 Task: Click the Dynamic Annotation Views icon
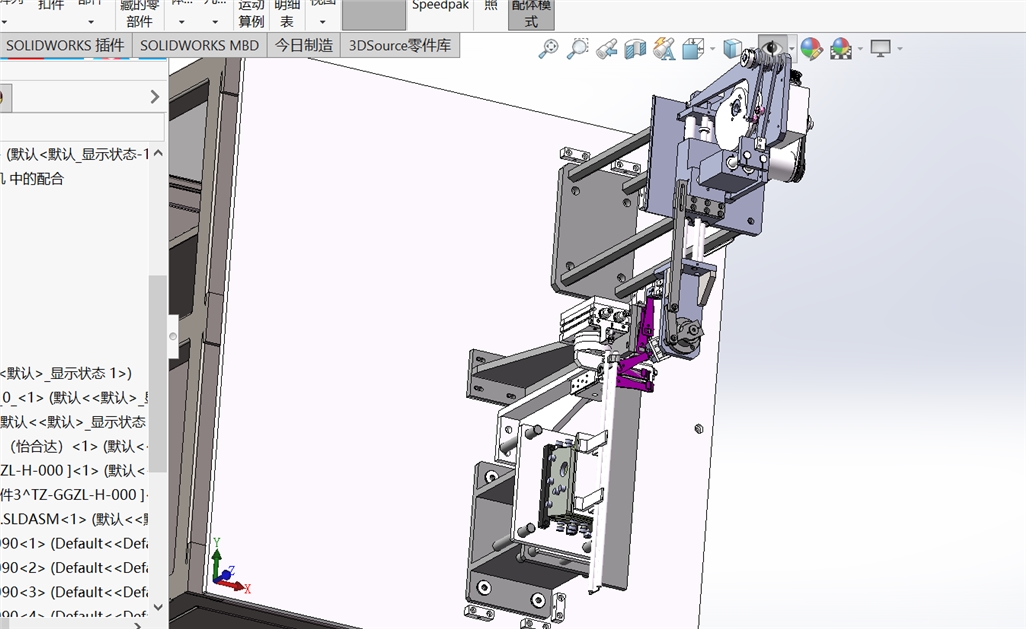pos(663,48)
